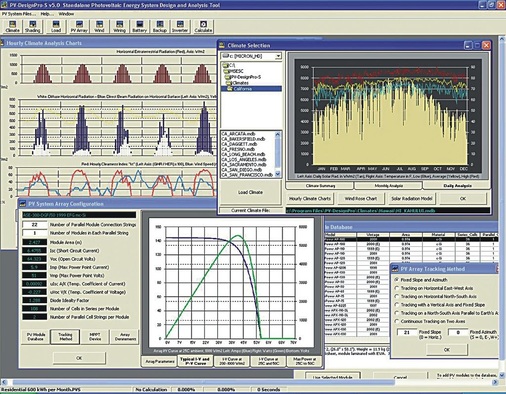Open the Load toolbar button
506x394 pixels.
click(56, 26)
